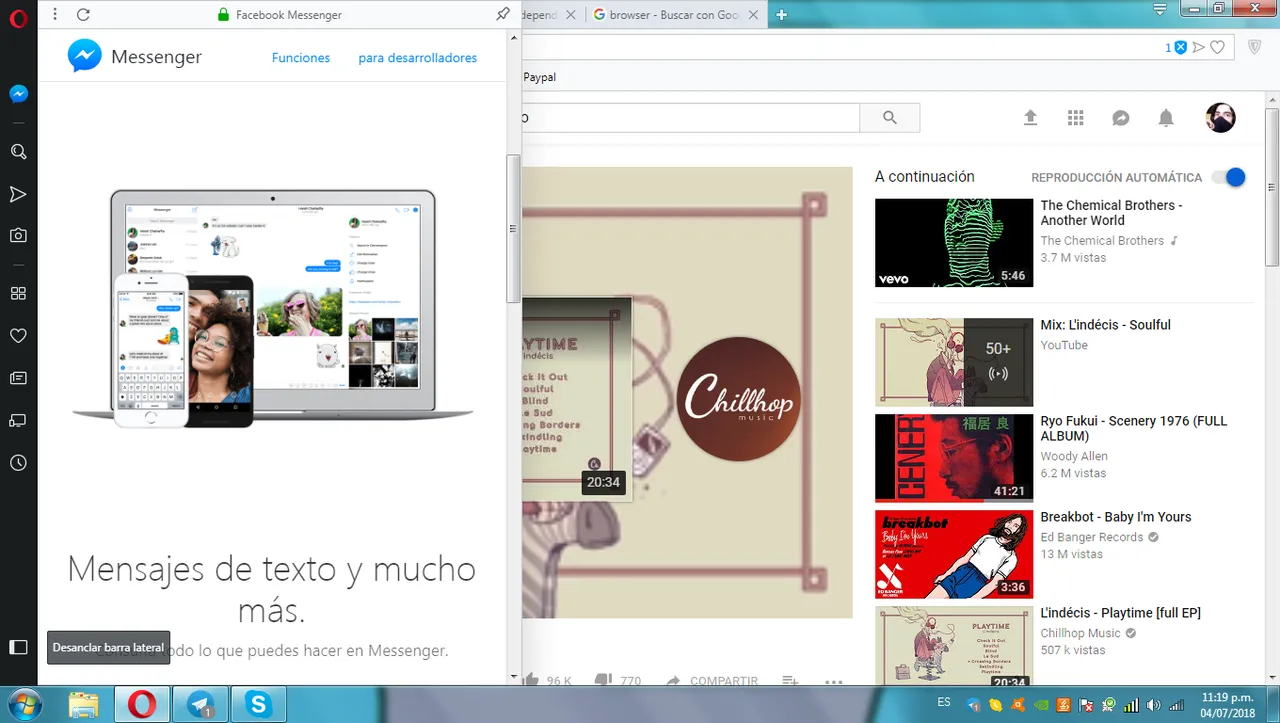
Task: Open The Chemical Brothers channel name
Action: 1102,241
